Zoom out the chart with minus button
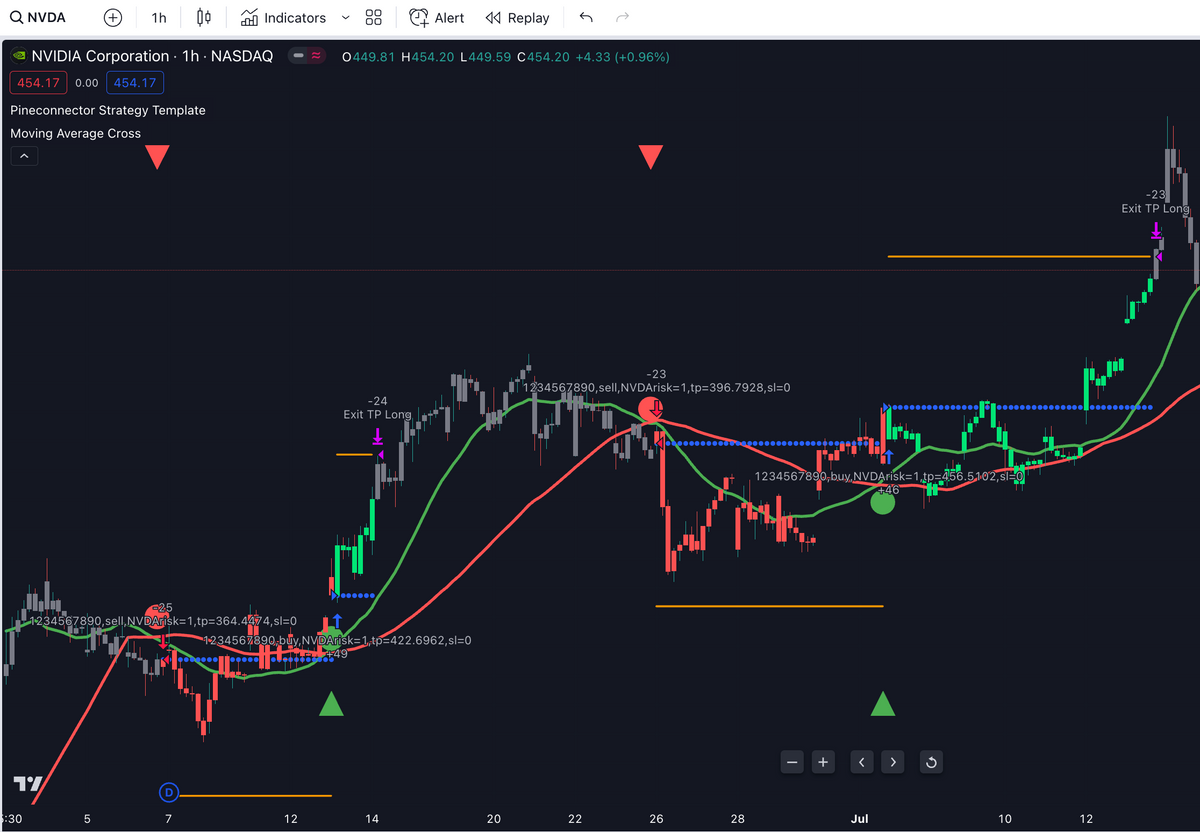Screen dimensions: 1200x832 point(792,762)
